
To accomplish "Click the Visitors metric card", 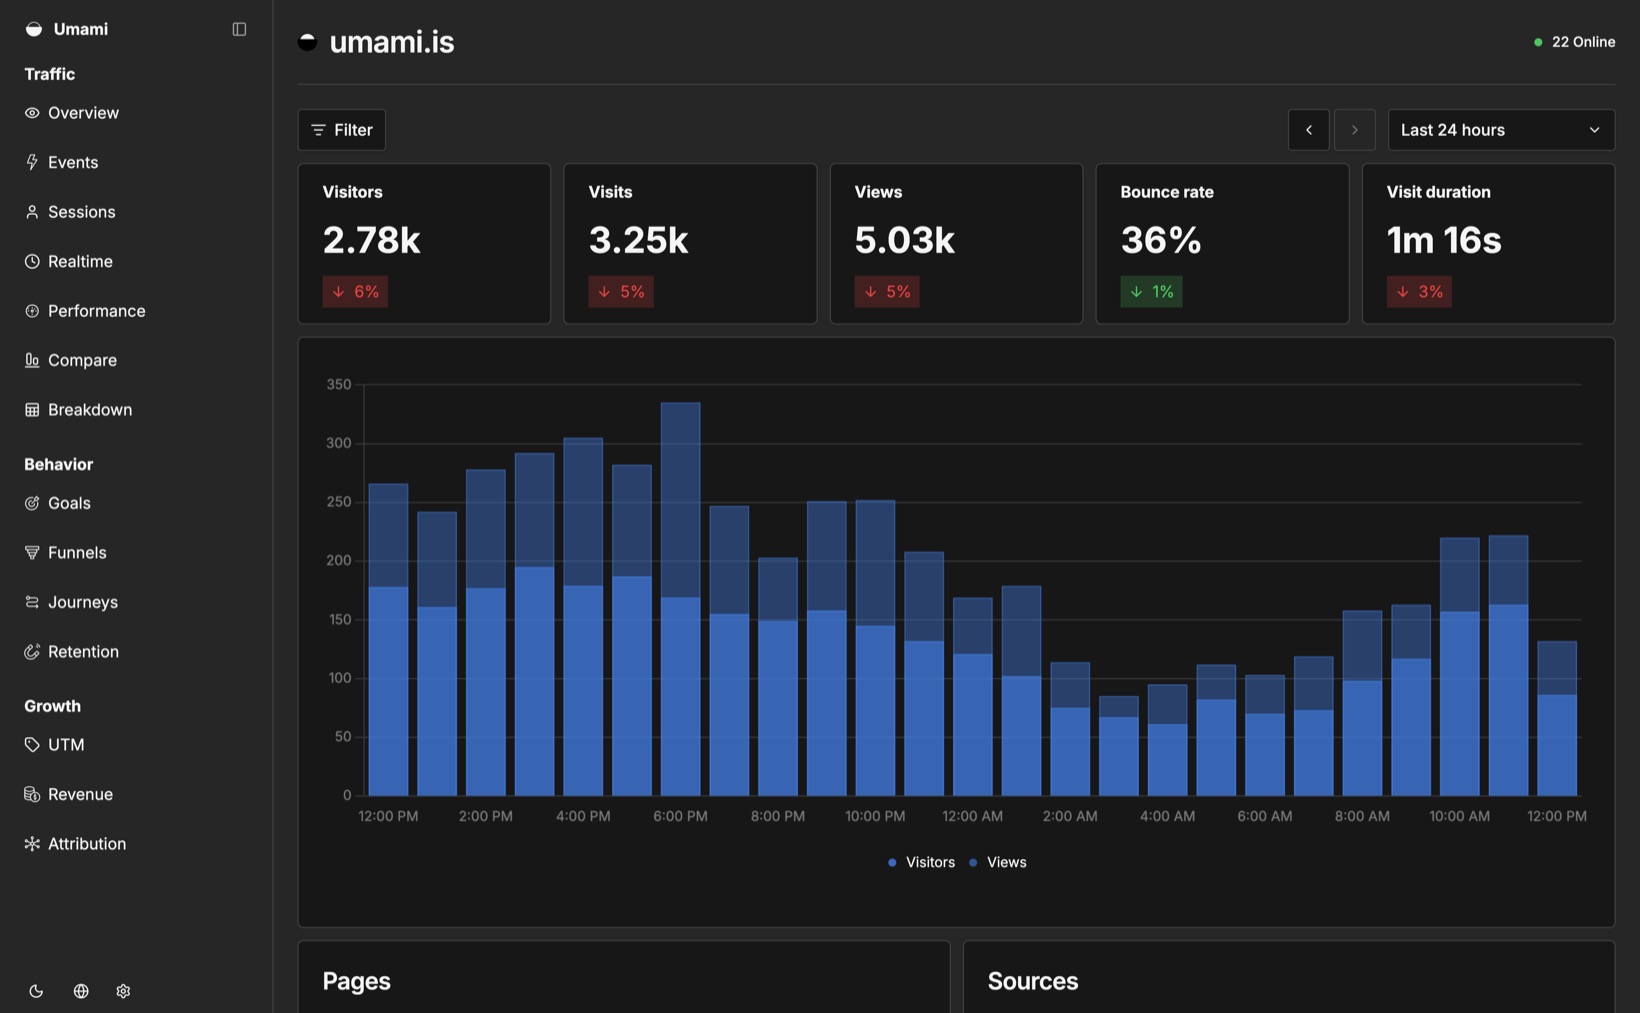I will [424, 243].
